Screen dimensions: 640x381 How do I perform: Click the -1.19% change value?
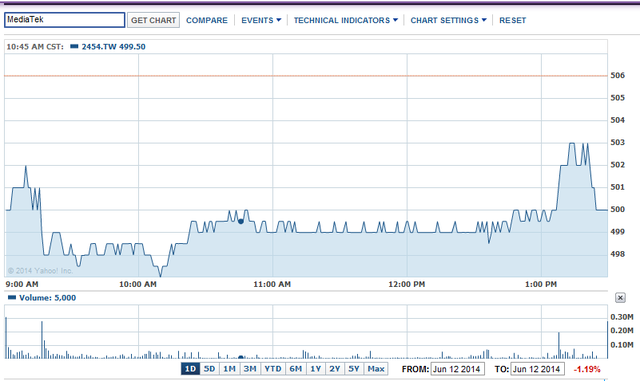587,369
